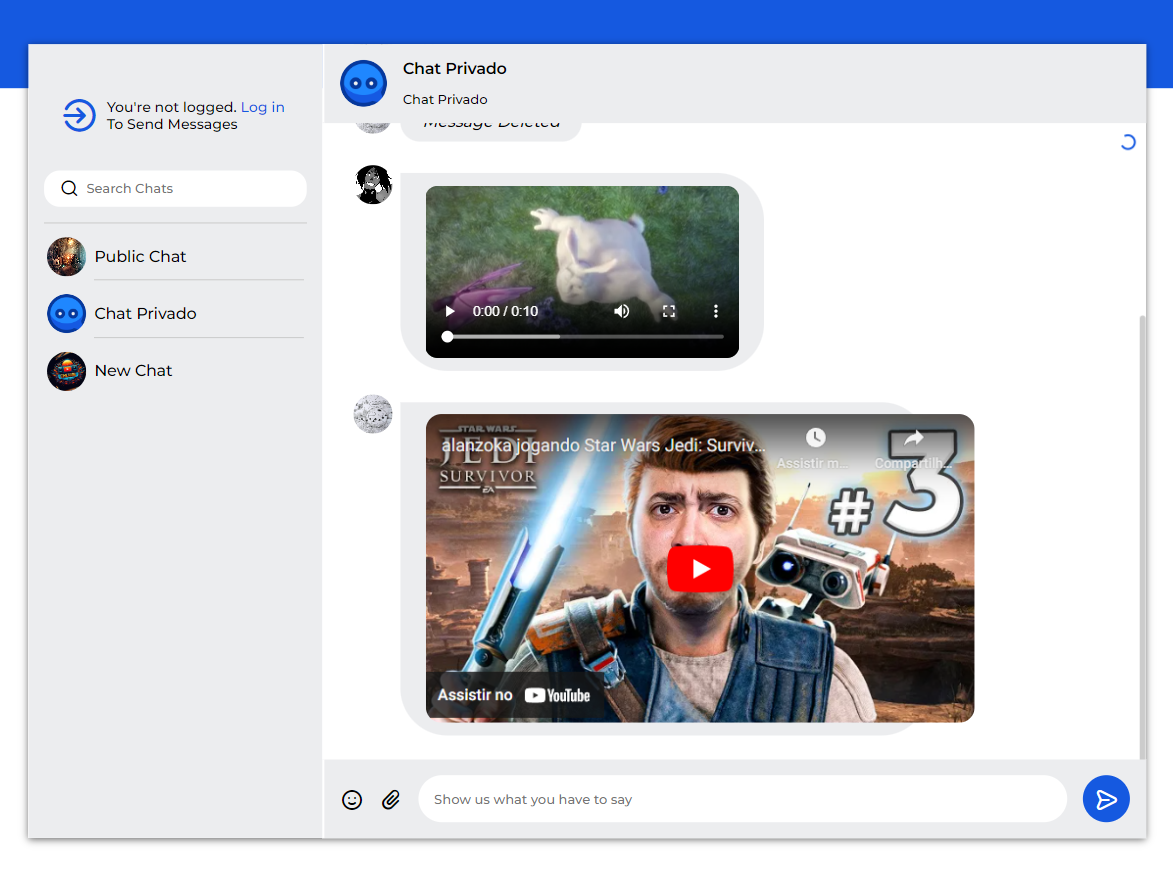
Task: Toggle fullscreen on the video clip
Action: tap(669, 312)
